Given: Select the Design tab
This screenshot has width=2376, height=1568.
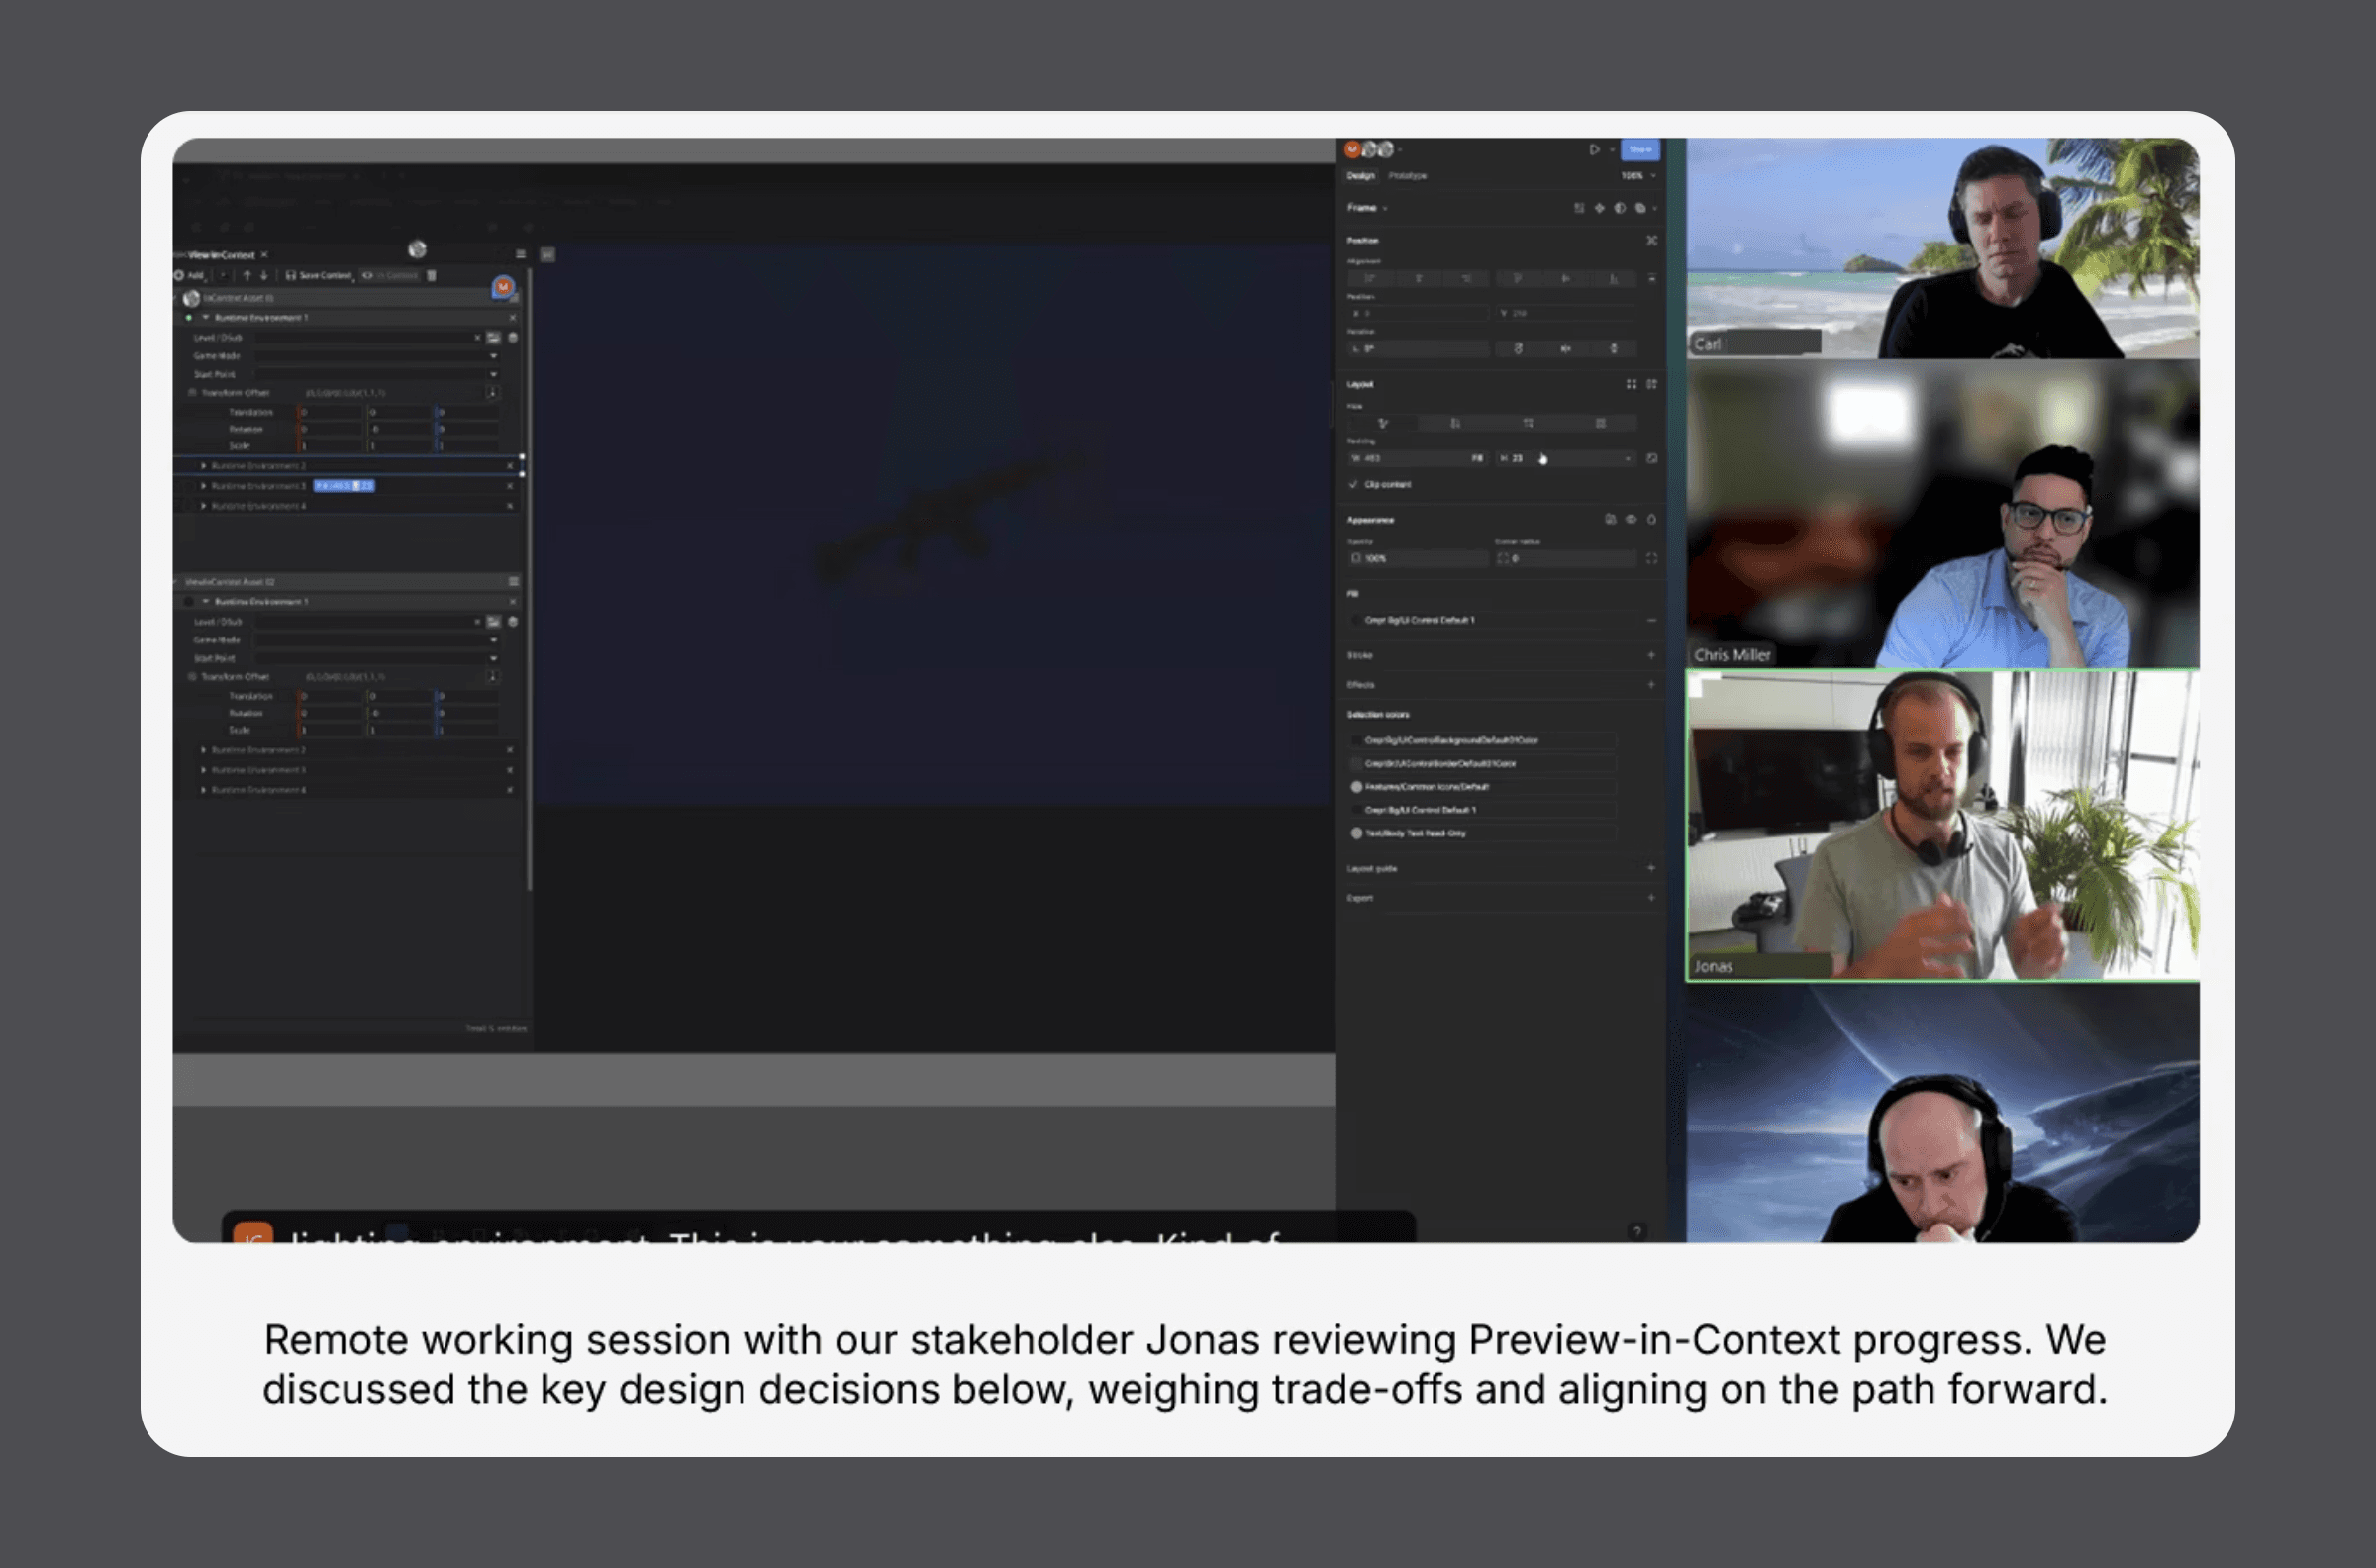Looking at the screenshot, I should (1360, 176).
